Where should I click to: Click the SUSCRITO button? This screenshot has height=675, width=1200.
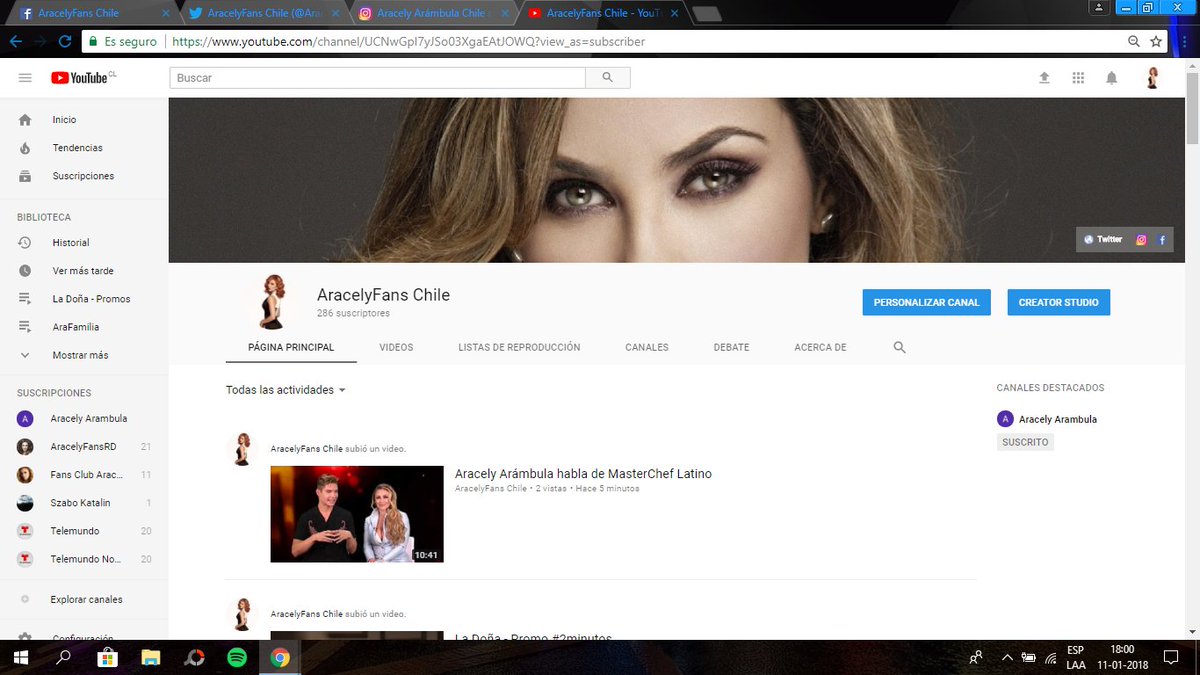1025,442
